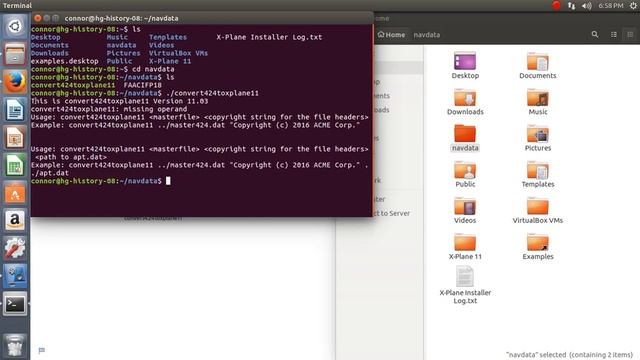
Task: Click the Terminal window title bar
Action: point(202,18)
